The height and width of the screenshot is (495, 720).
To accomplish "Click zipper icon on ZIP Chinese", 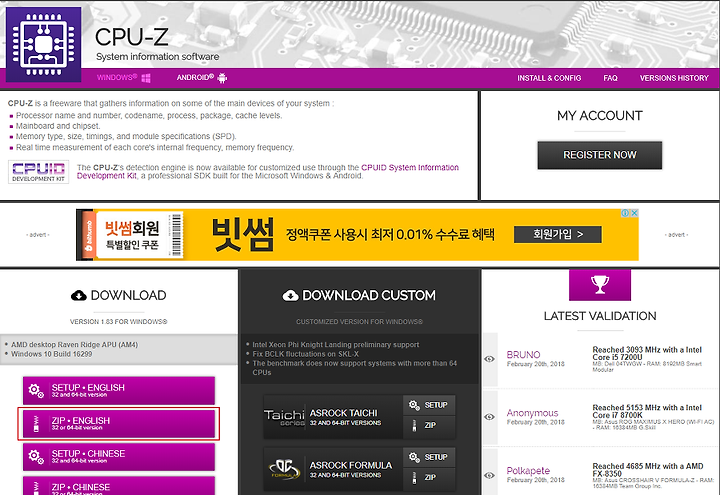I will (x=36, y=488).
